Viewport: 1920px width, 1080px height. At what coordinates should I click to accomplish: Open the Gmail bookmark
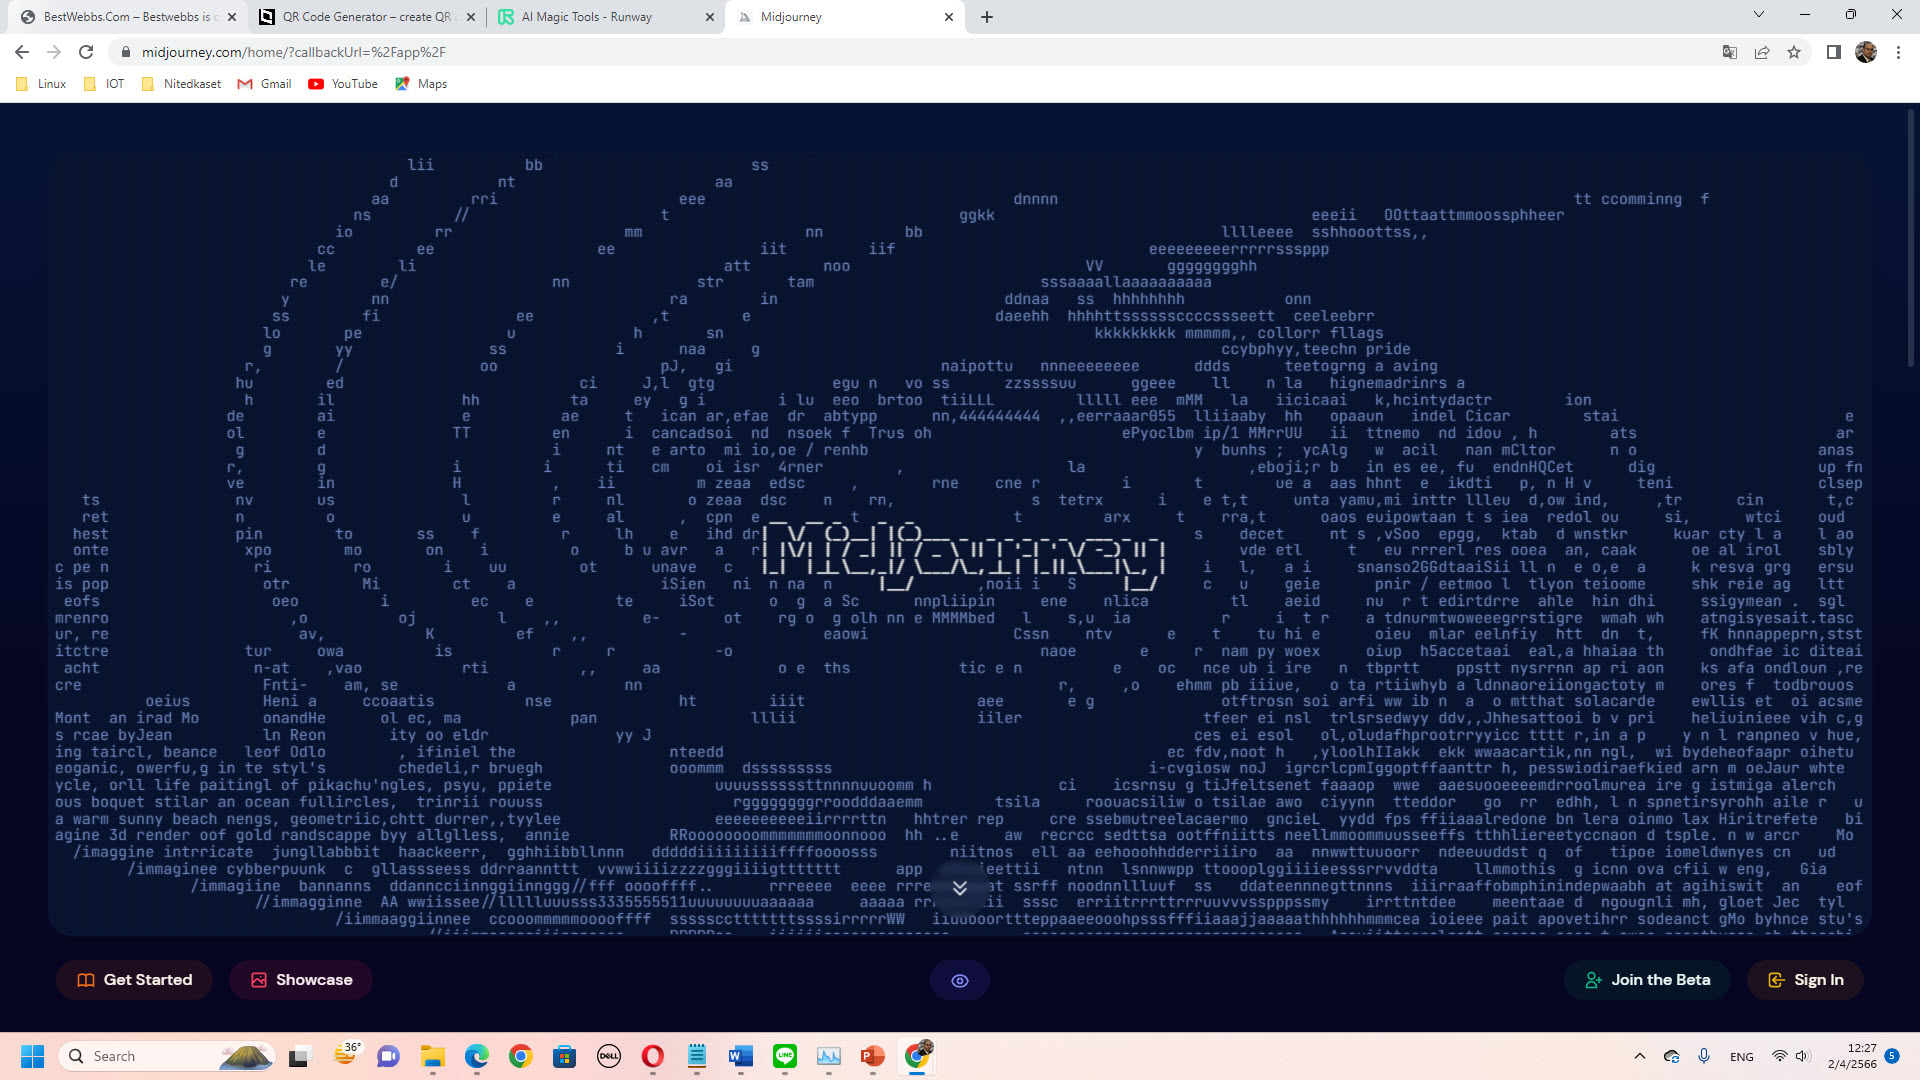coord(264,84)
